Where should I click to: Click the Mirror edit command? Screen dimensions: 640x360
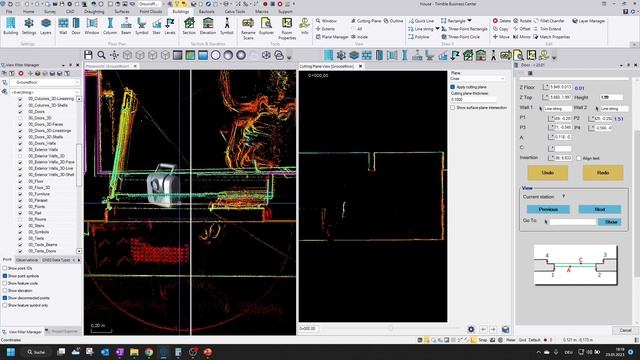click(x=522, y=37)
